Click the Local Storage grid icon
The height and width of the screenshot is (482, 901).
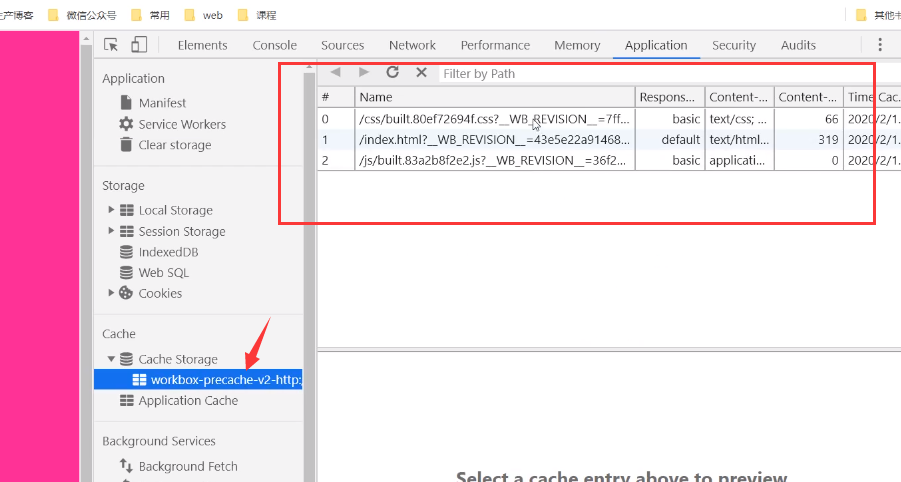tap(126, 210)
